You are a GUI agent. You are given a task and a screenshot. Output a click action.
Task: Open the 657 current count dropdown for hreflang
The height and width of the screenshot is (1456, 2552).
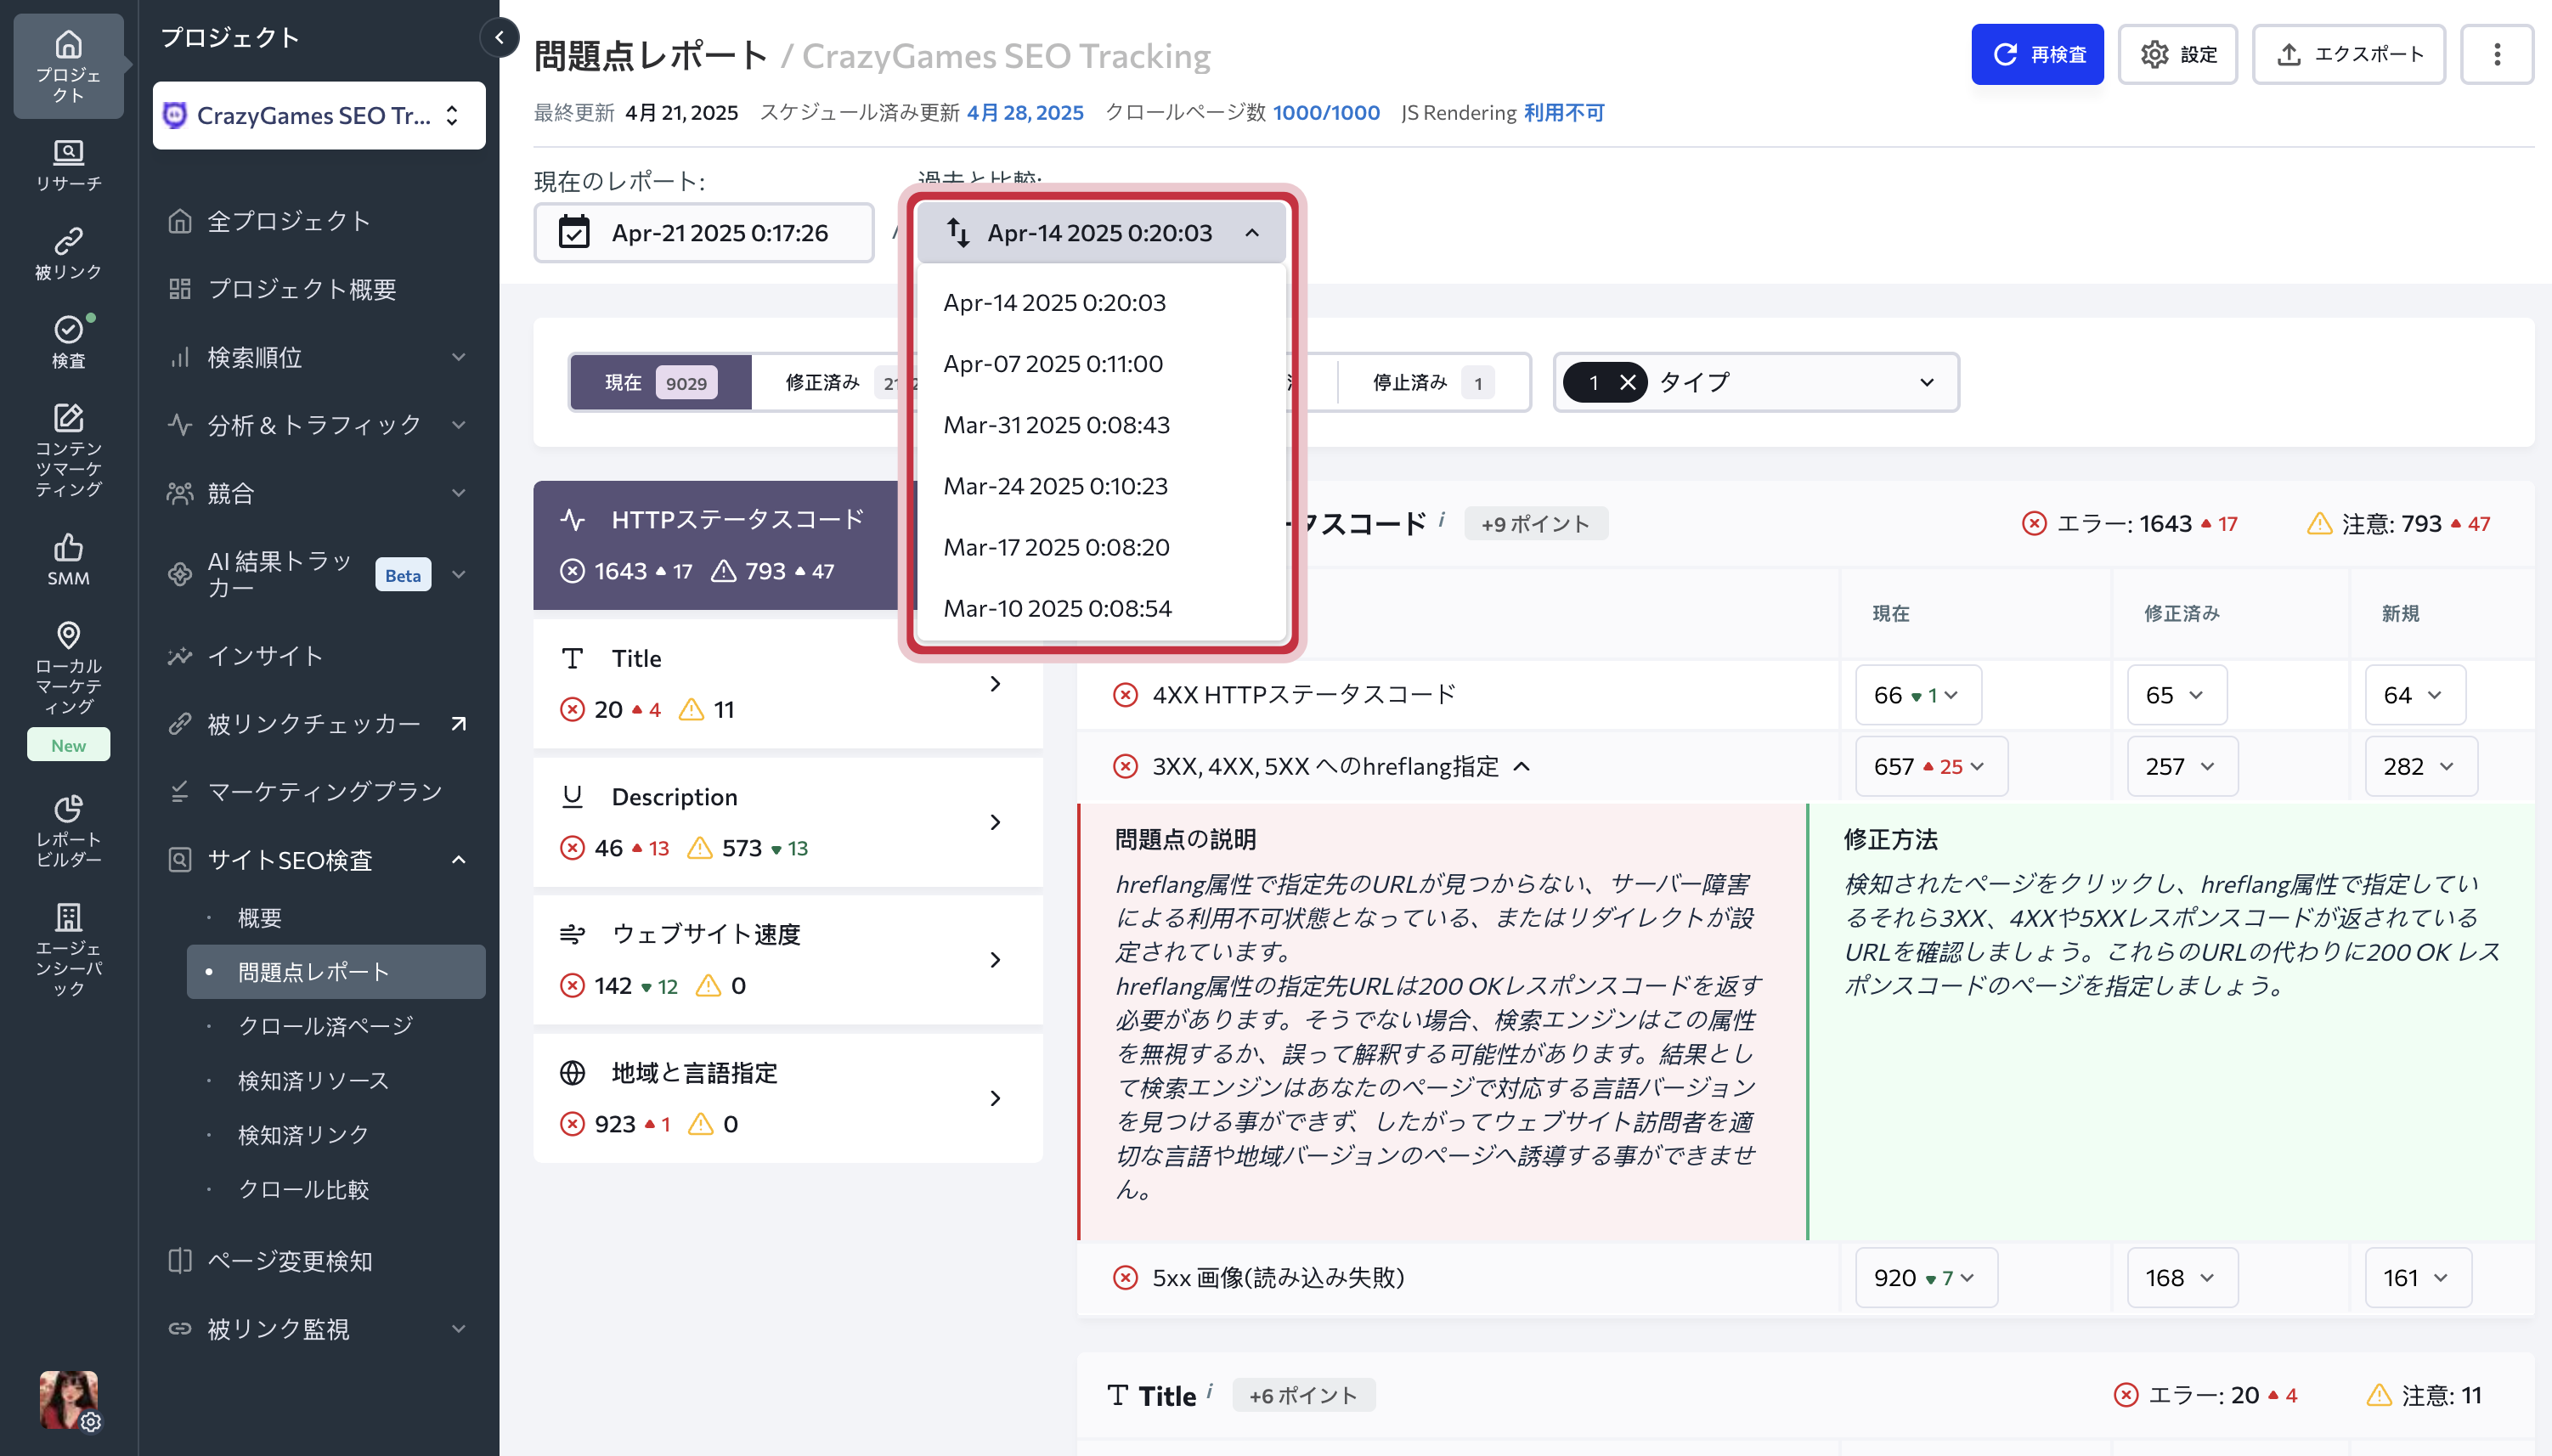click(1930, 766)
